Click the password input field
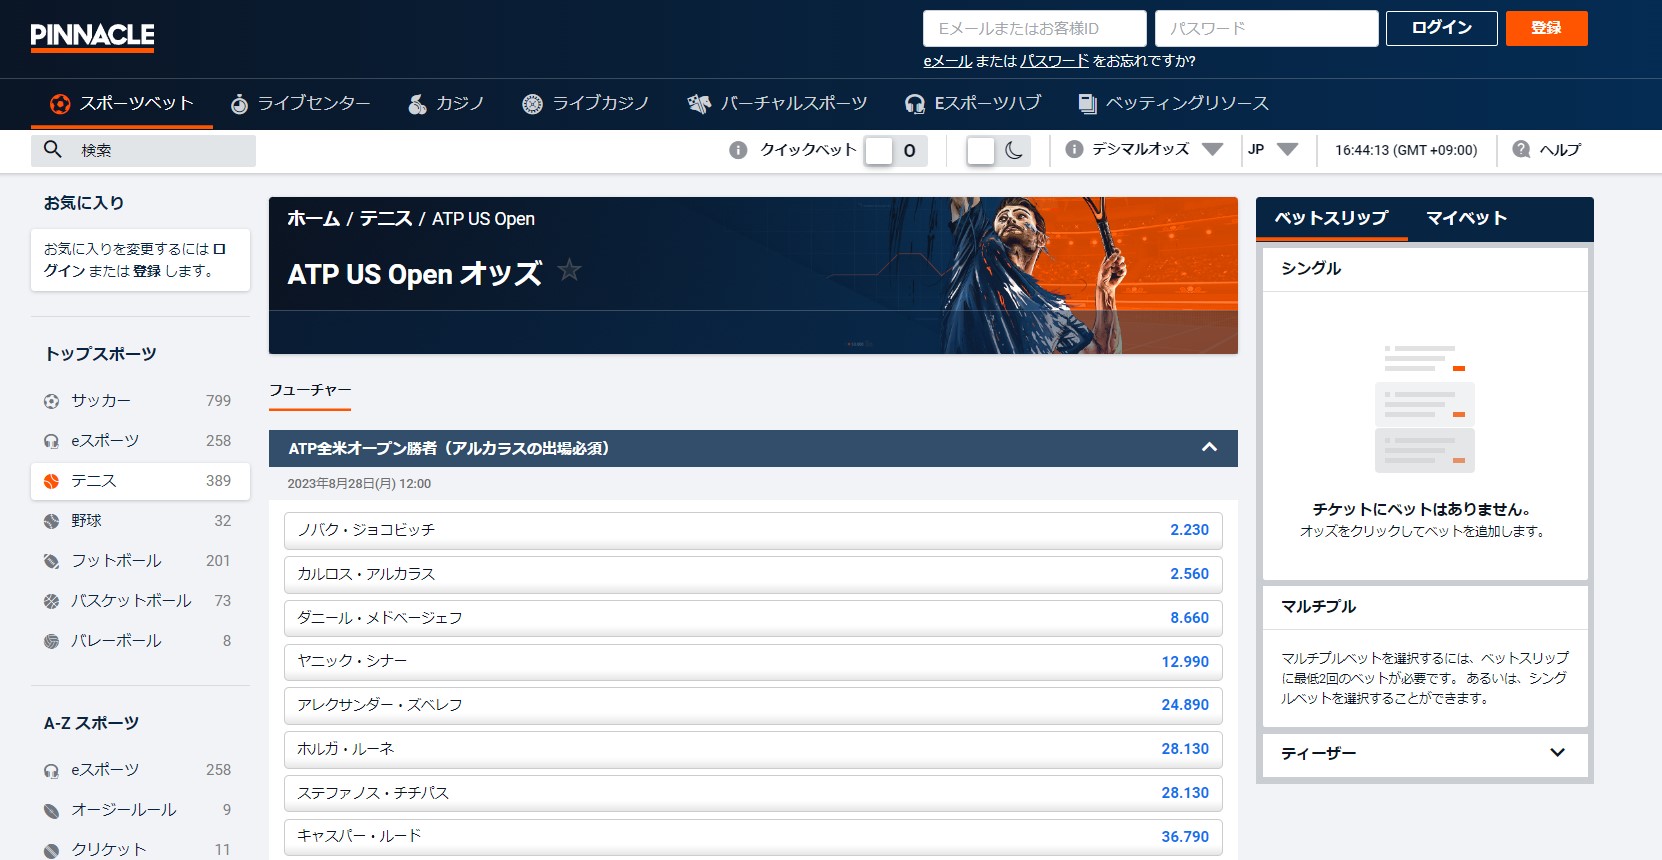Image resolution: width=1662 pixels, height=860 pixels. (1266, 29)
